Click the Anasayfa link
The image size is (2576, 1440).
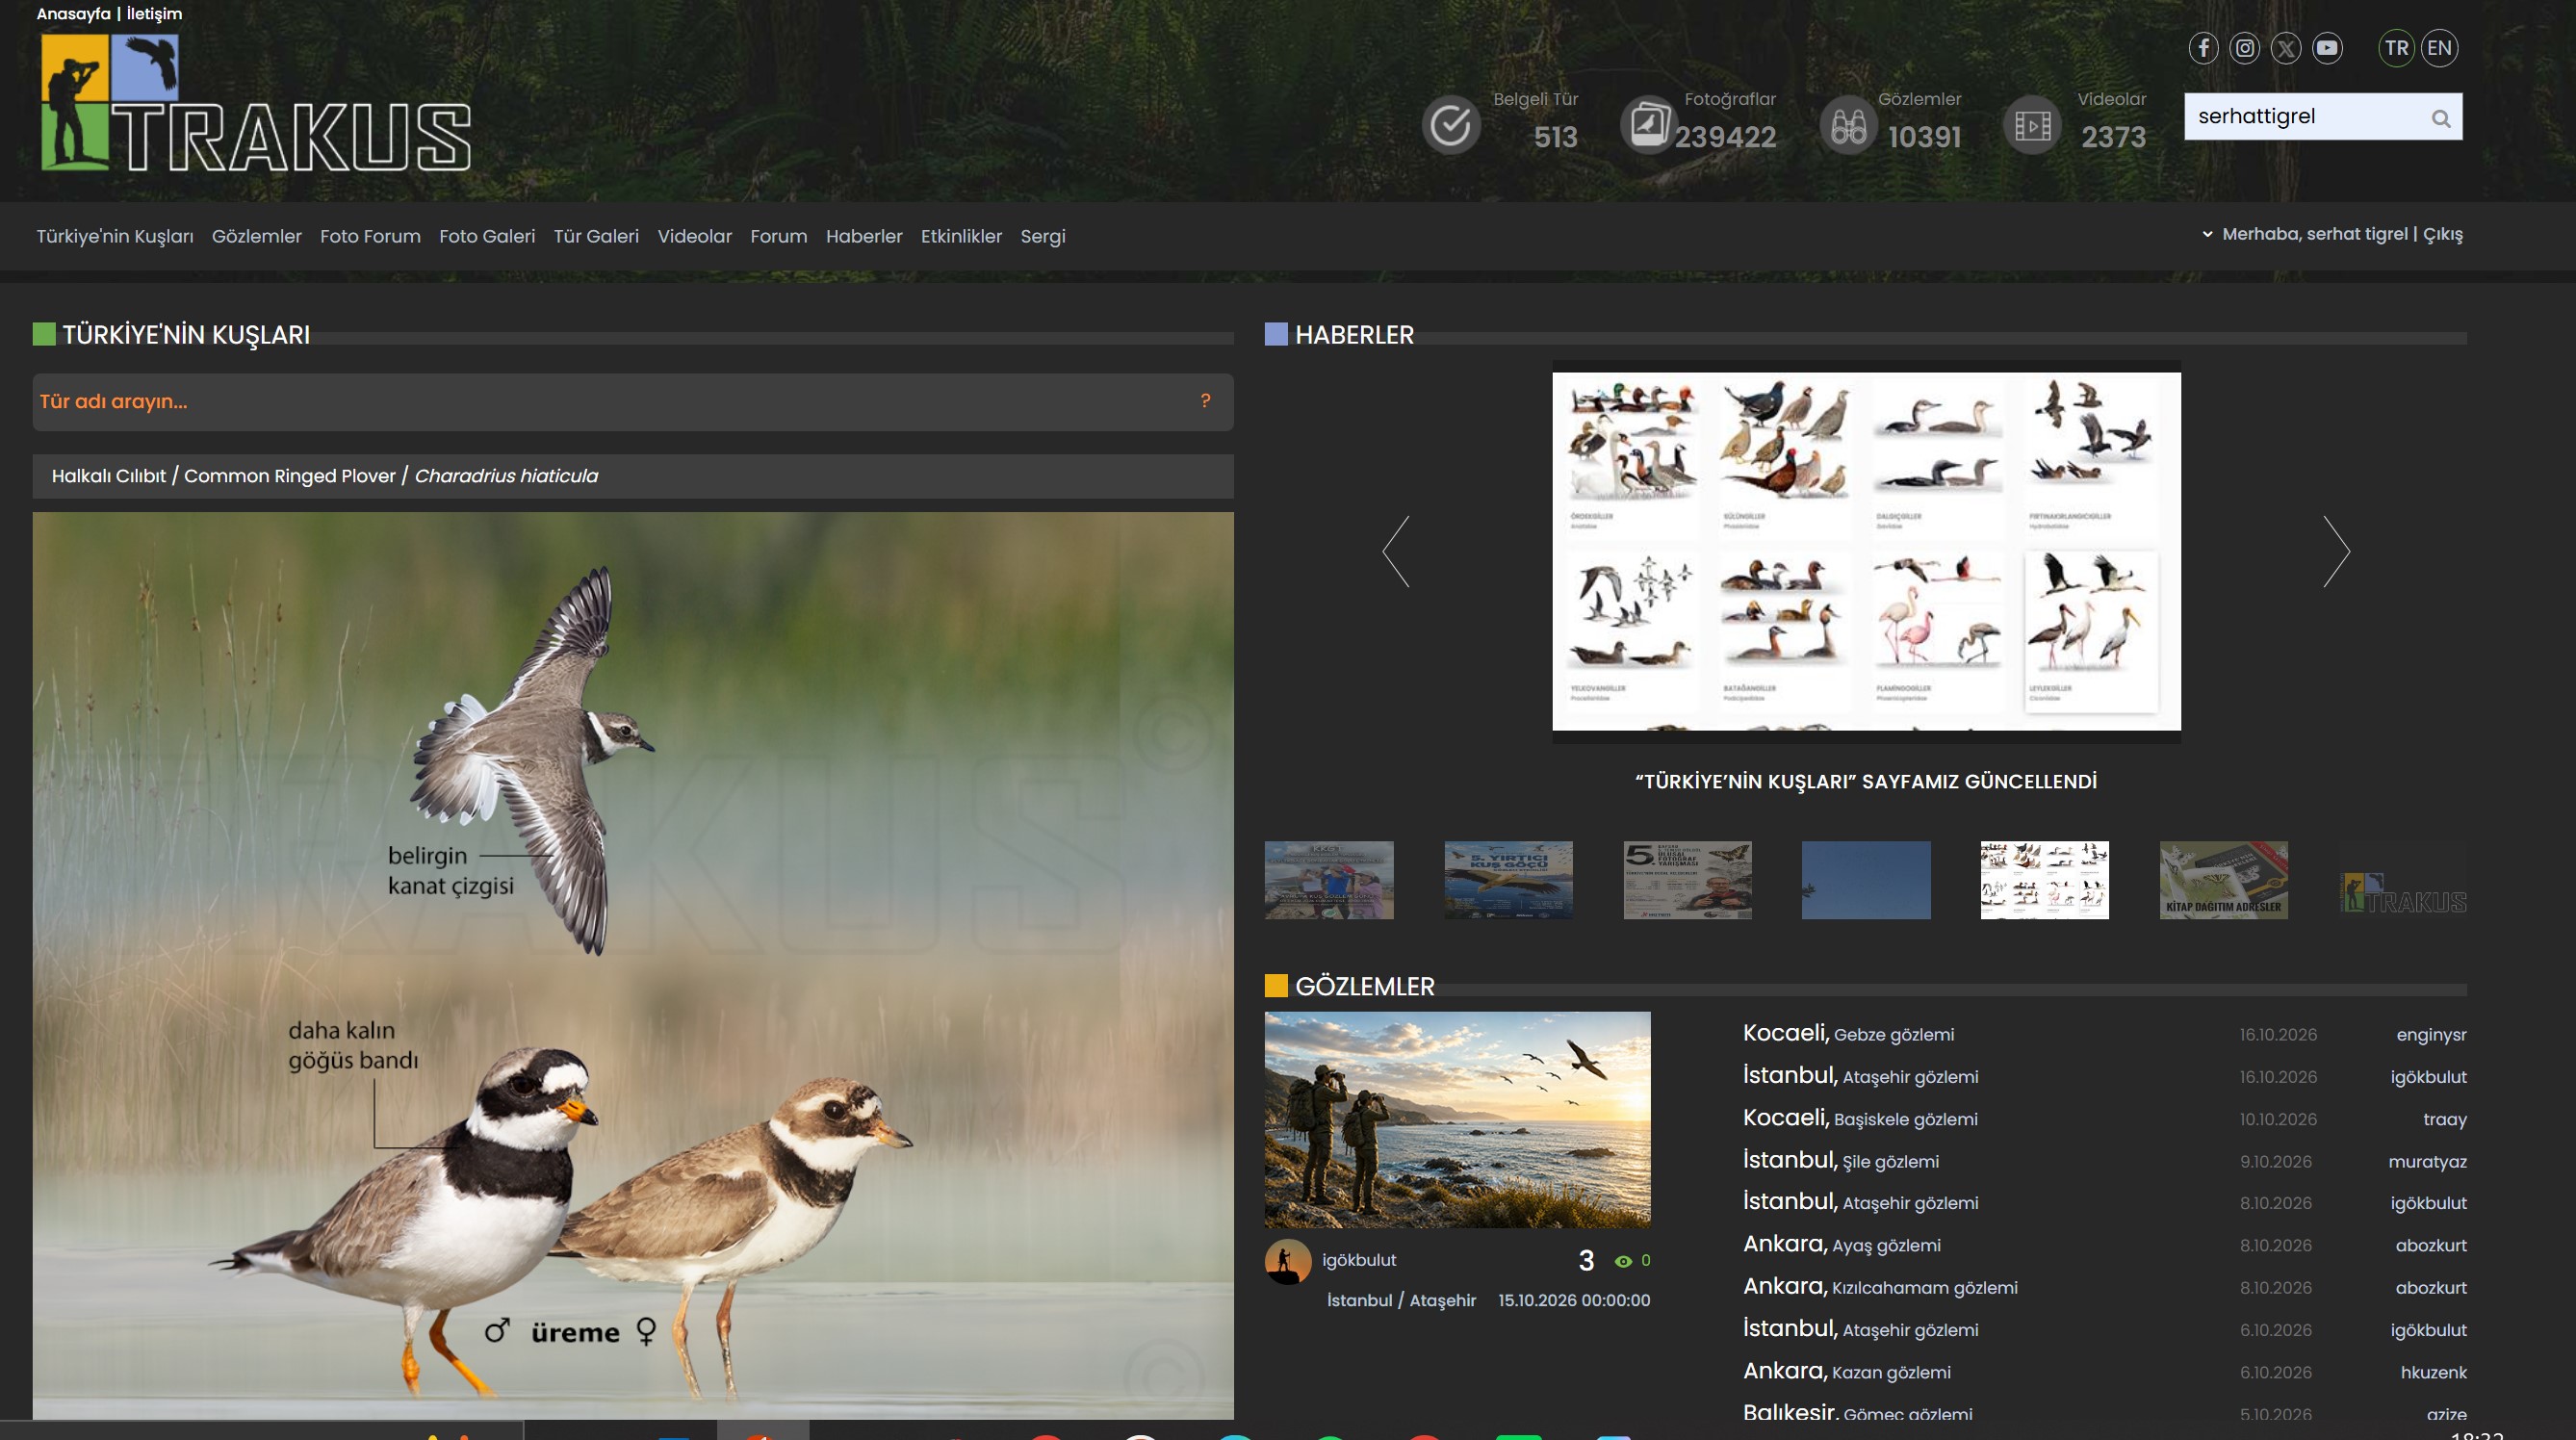click(x=73, y=14)
